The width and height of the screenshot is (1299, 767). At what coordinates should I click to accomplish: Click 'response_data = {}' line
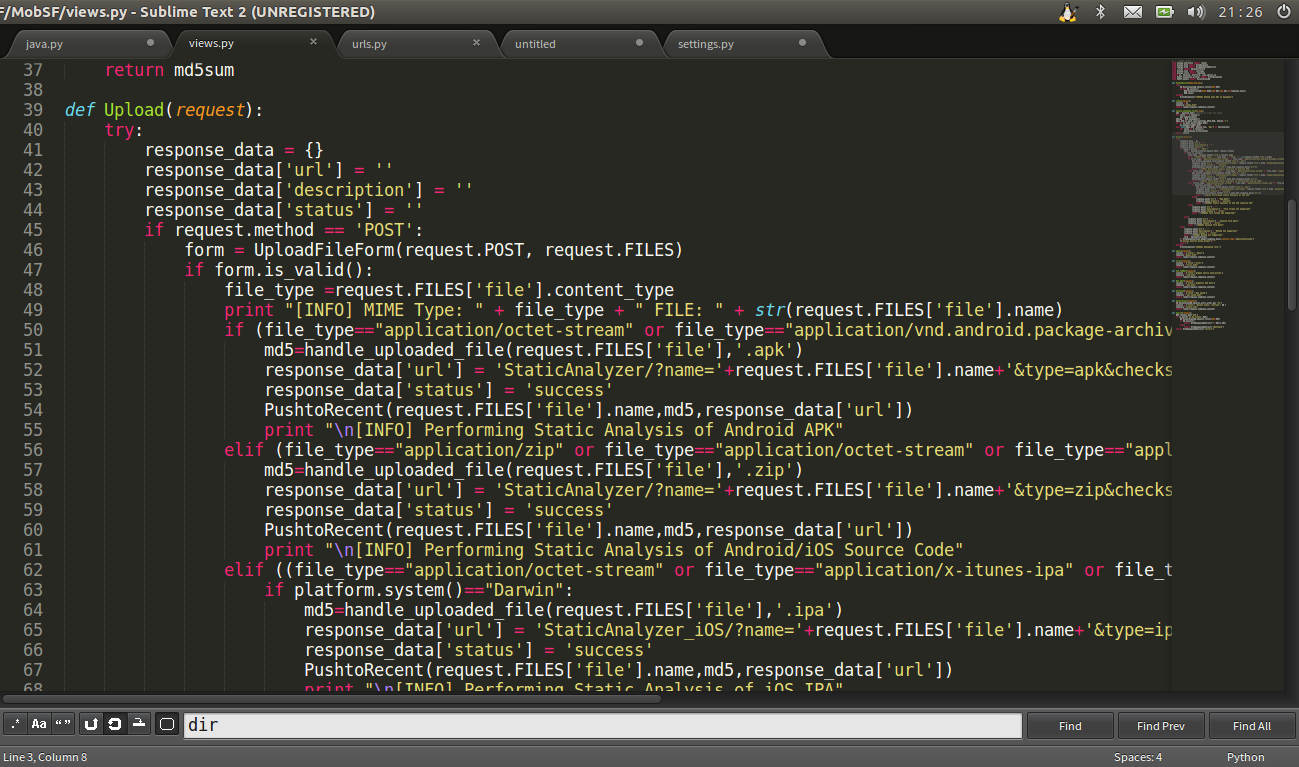(234, 150)
